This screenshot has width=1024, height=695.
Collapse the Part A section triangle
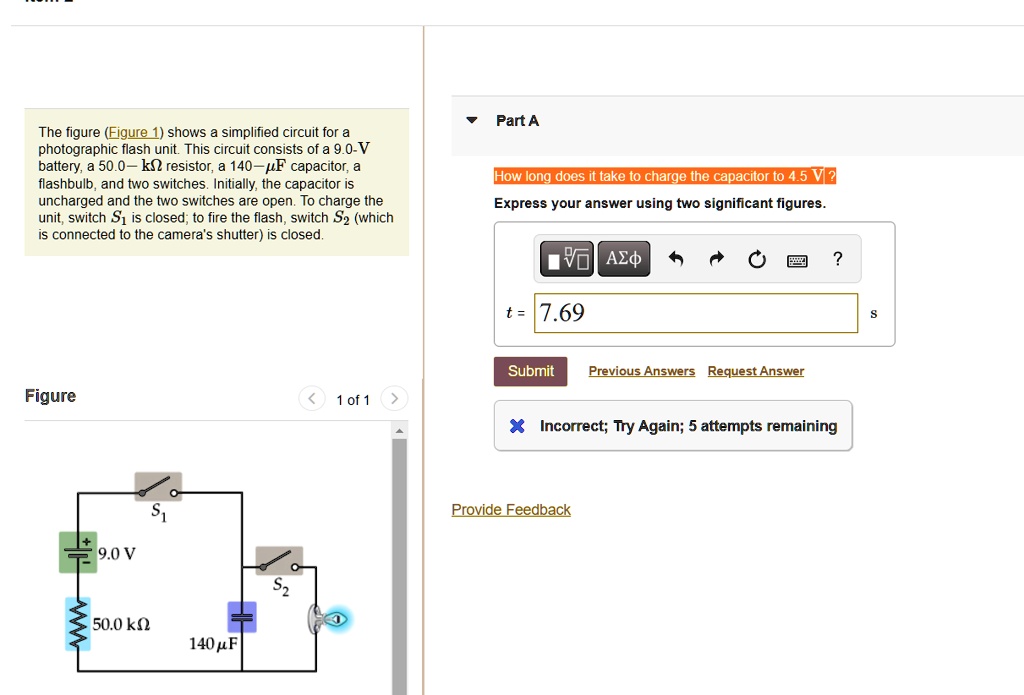tap(471, 120)
